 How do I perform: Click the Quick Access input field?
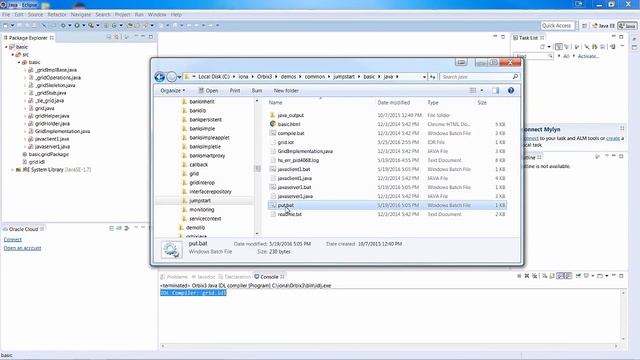pyautogui.click(x=558, y=26)
